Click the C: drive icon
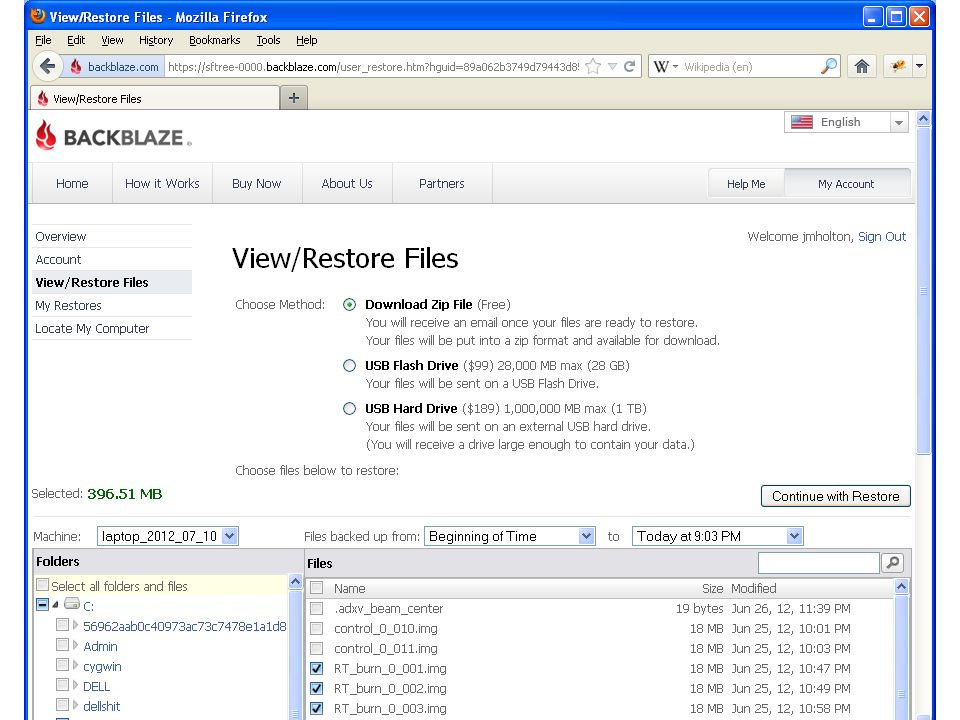 [72, 604]
